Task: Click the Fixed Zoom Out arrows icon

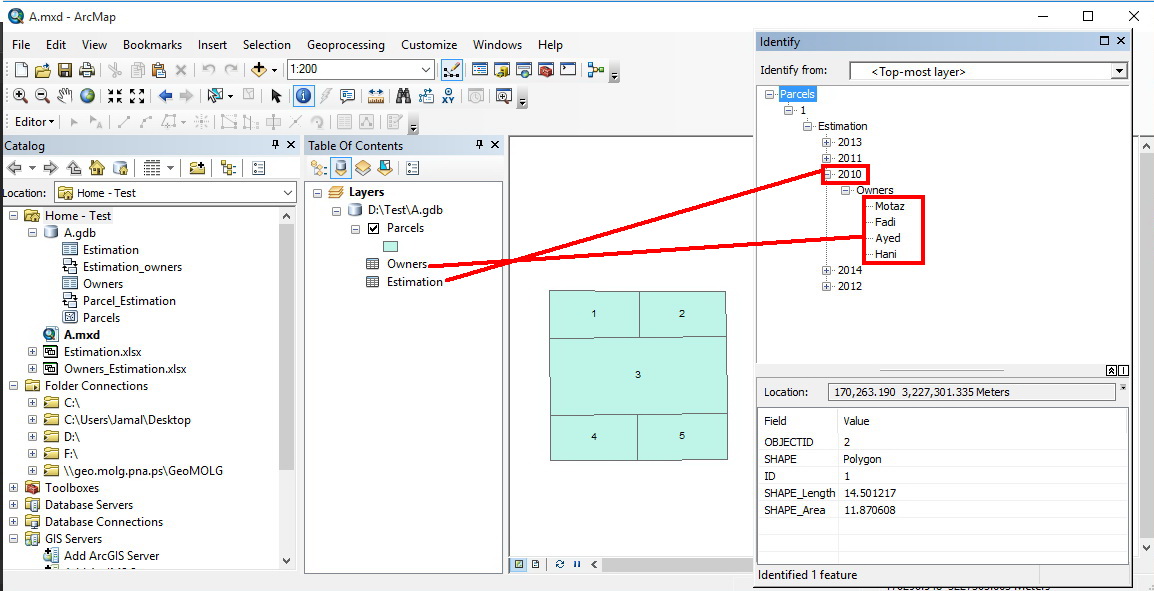Action: pos(137,96)
